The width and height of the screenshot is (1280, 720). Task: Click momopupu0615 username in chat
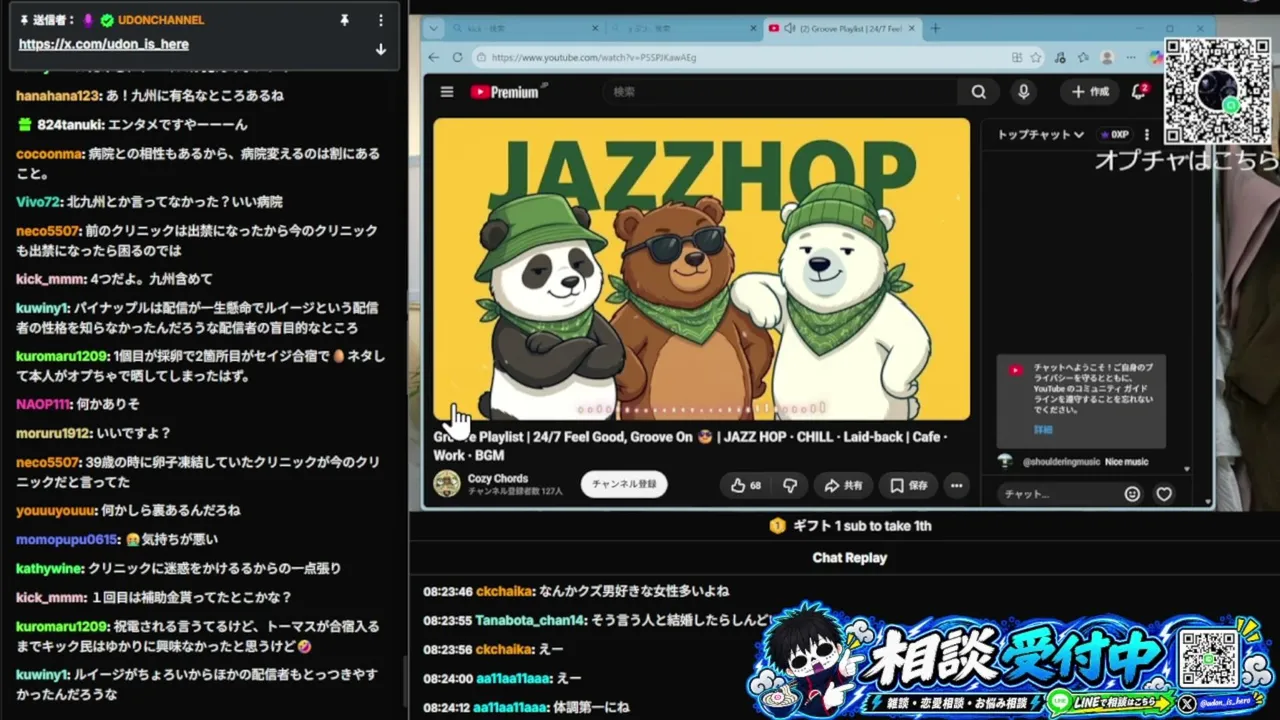[x=67, y=540]
